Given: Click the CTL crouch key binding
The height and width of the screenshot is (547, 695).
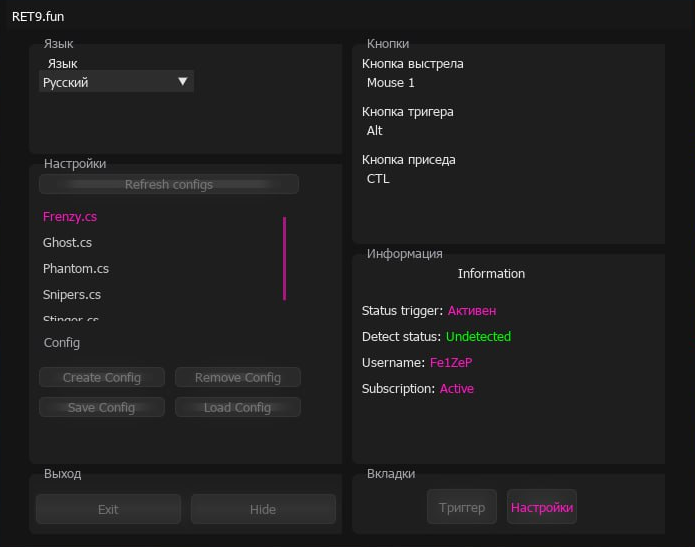Looking at the screenshot, I should [378, 179].
